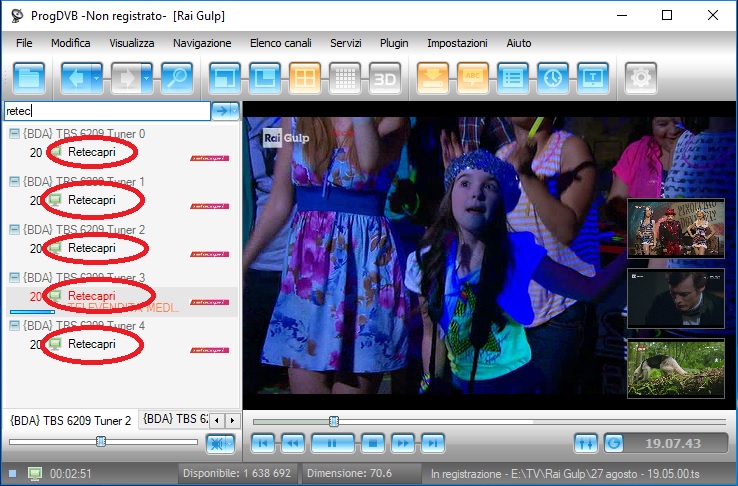Click the mute audio icon

pyautogui.click(x=219, y=443)
